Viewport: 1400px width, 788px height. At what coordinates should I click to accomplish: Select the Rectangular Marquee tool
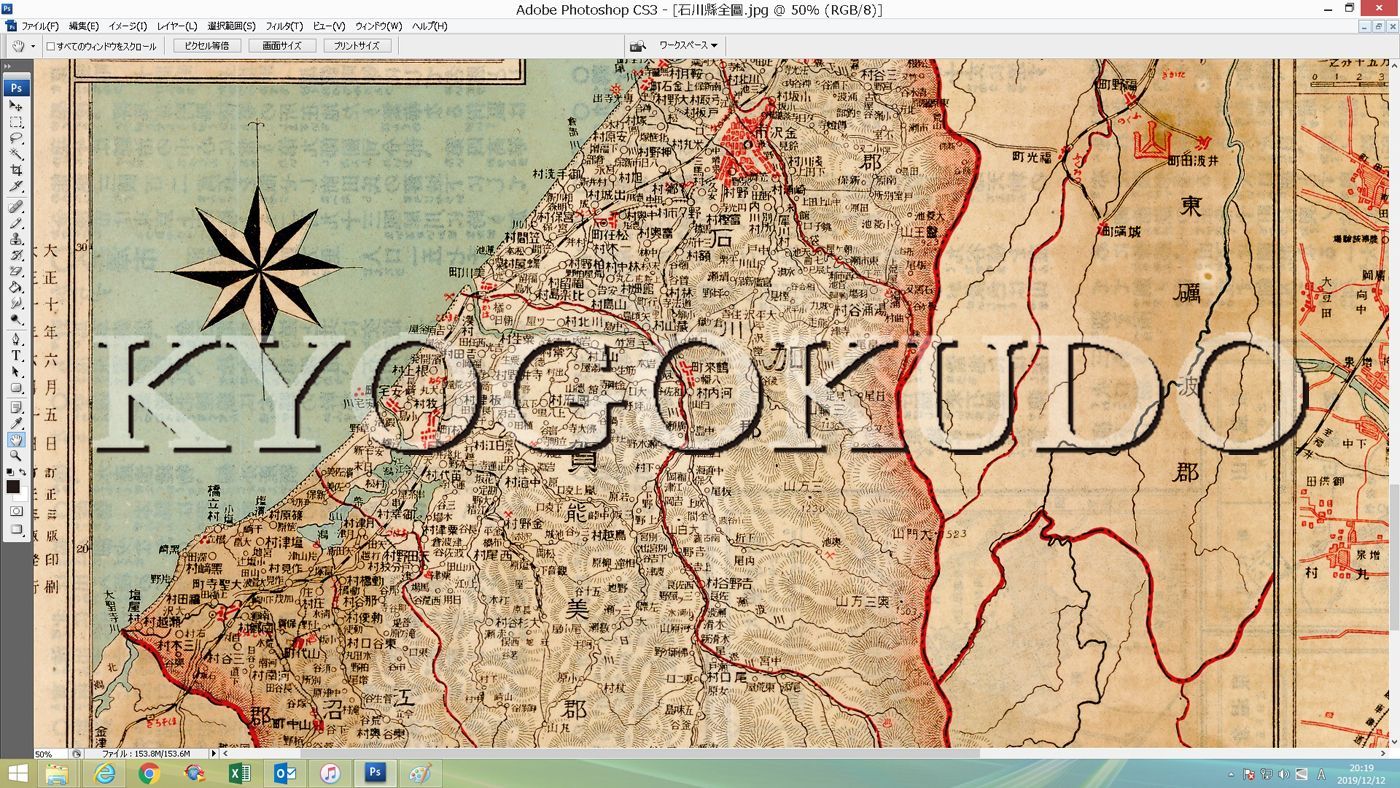click(16, 122)
